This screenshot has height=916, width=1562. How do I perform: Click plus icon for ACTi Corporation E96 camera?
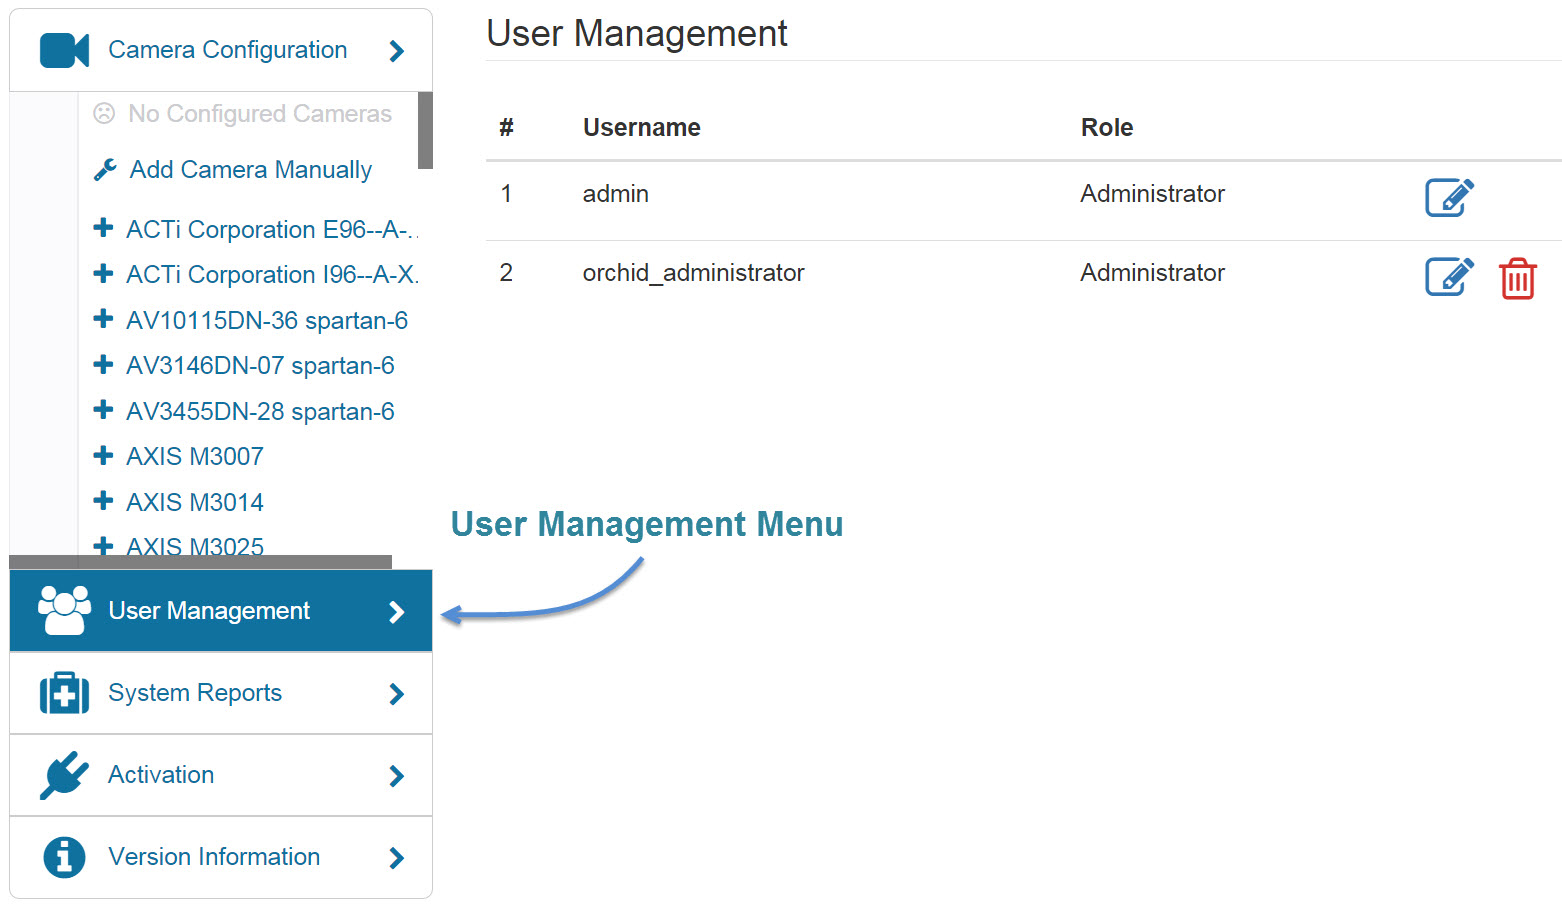103,228
